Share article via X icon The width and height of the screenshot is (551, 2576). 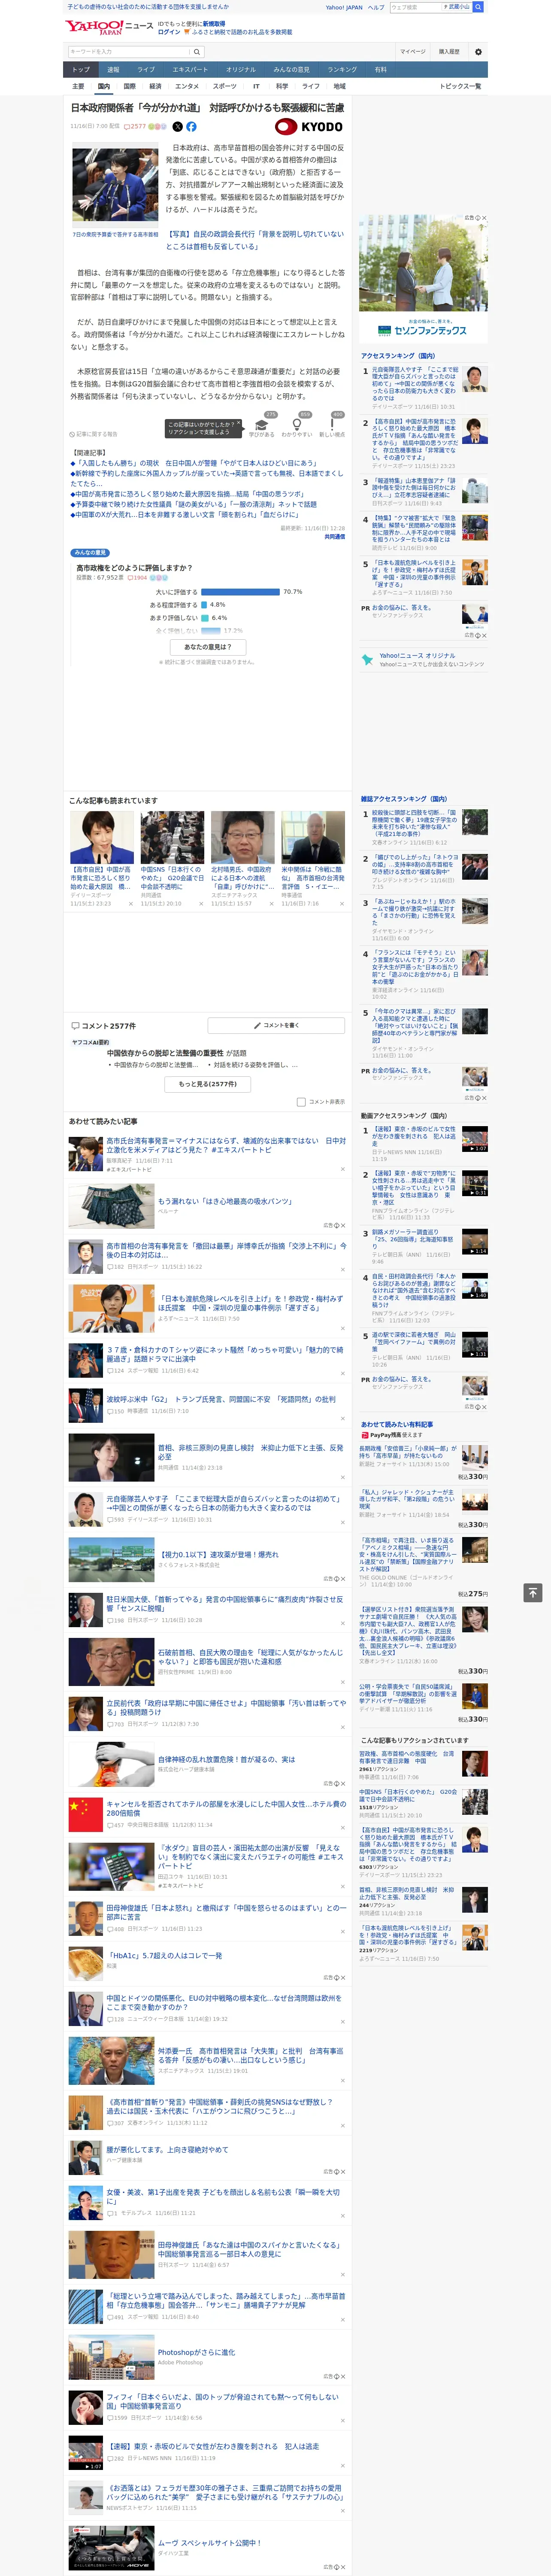(x=178, y=127)
